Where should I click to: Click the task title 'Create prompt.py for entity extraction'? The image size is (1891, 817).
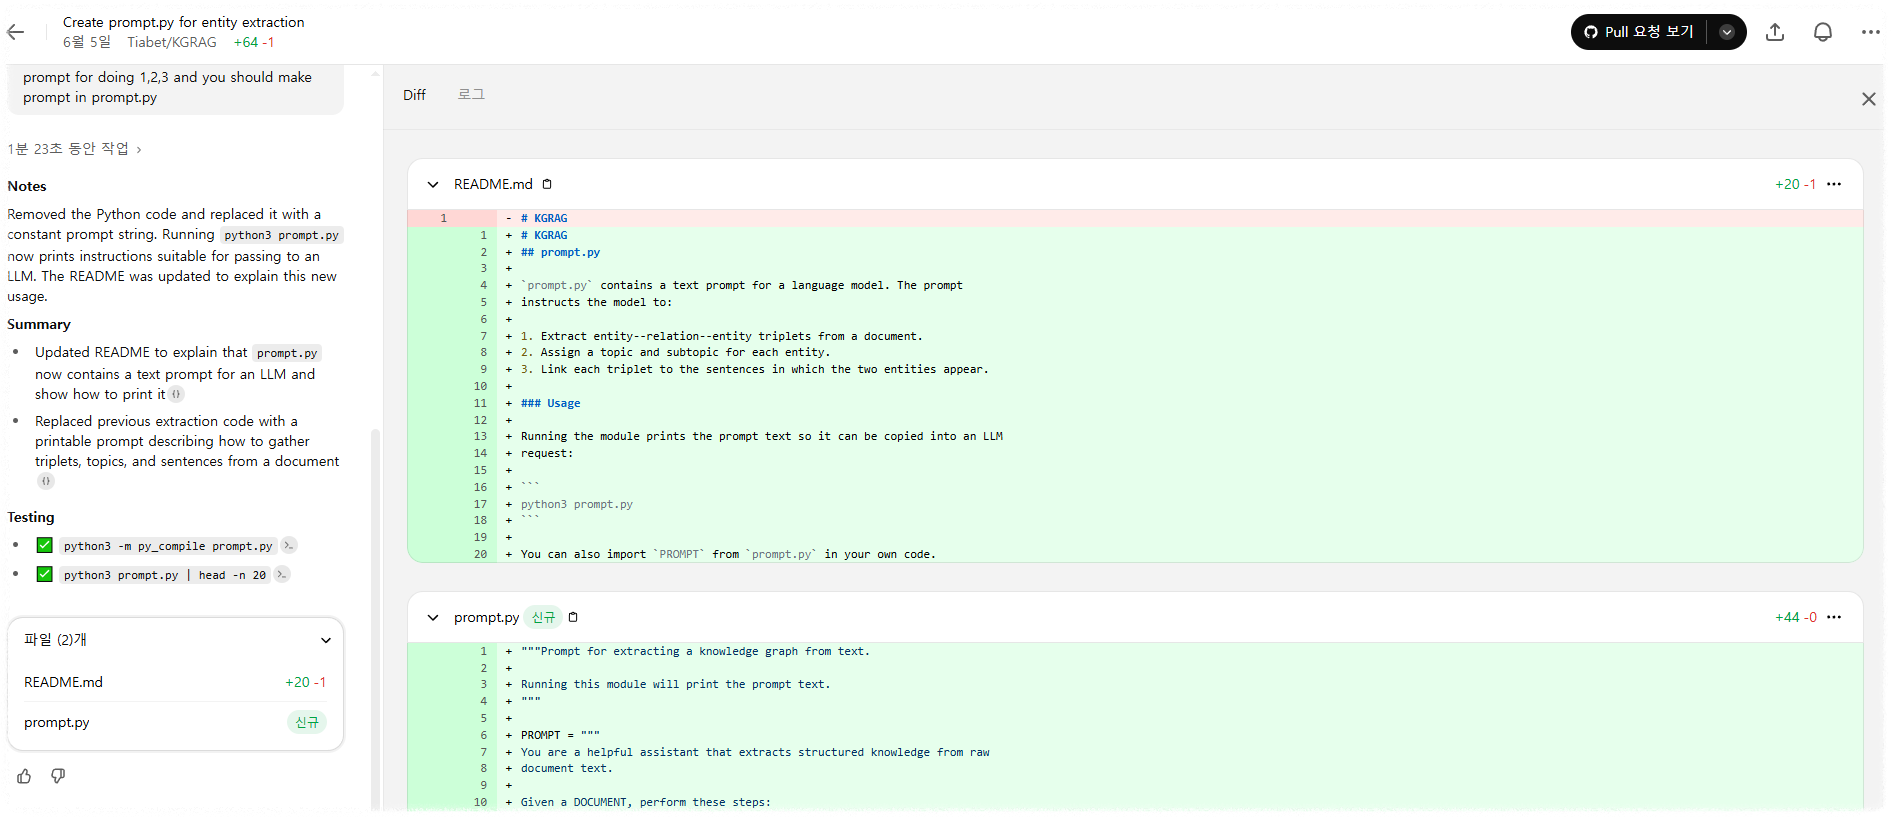tap(184, 22)
